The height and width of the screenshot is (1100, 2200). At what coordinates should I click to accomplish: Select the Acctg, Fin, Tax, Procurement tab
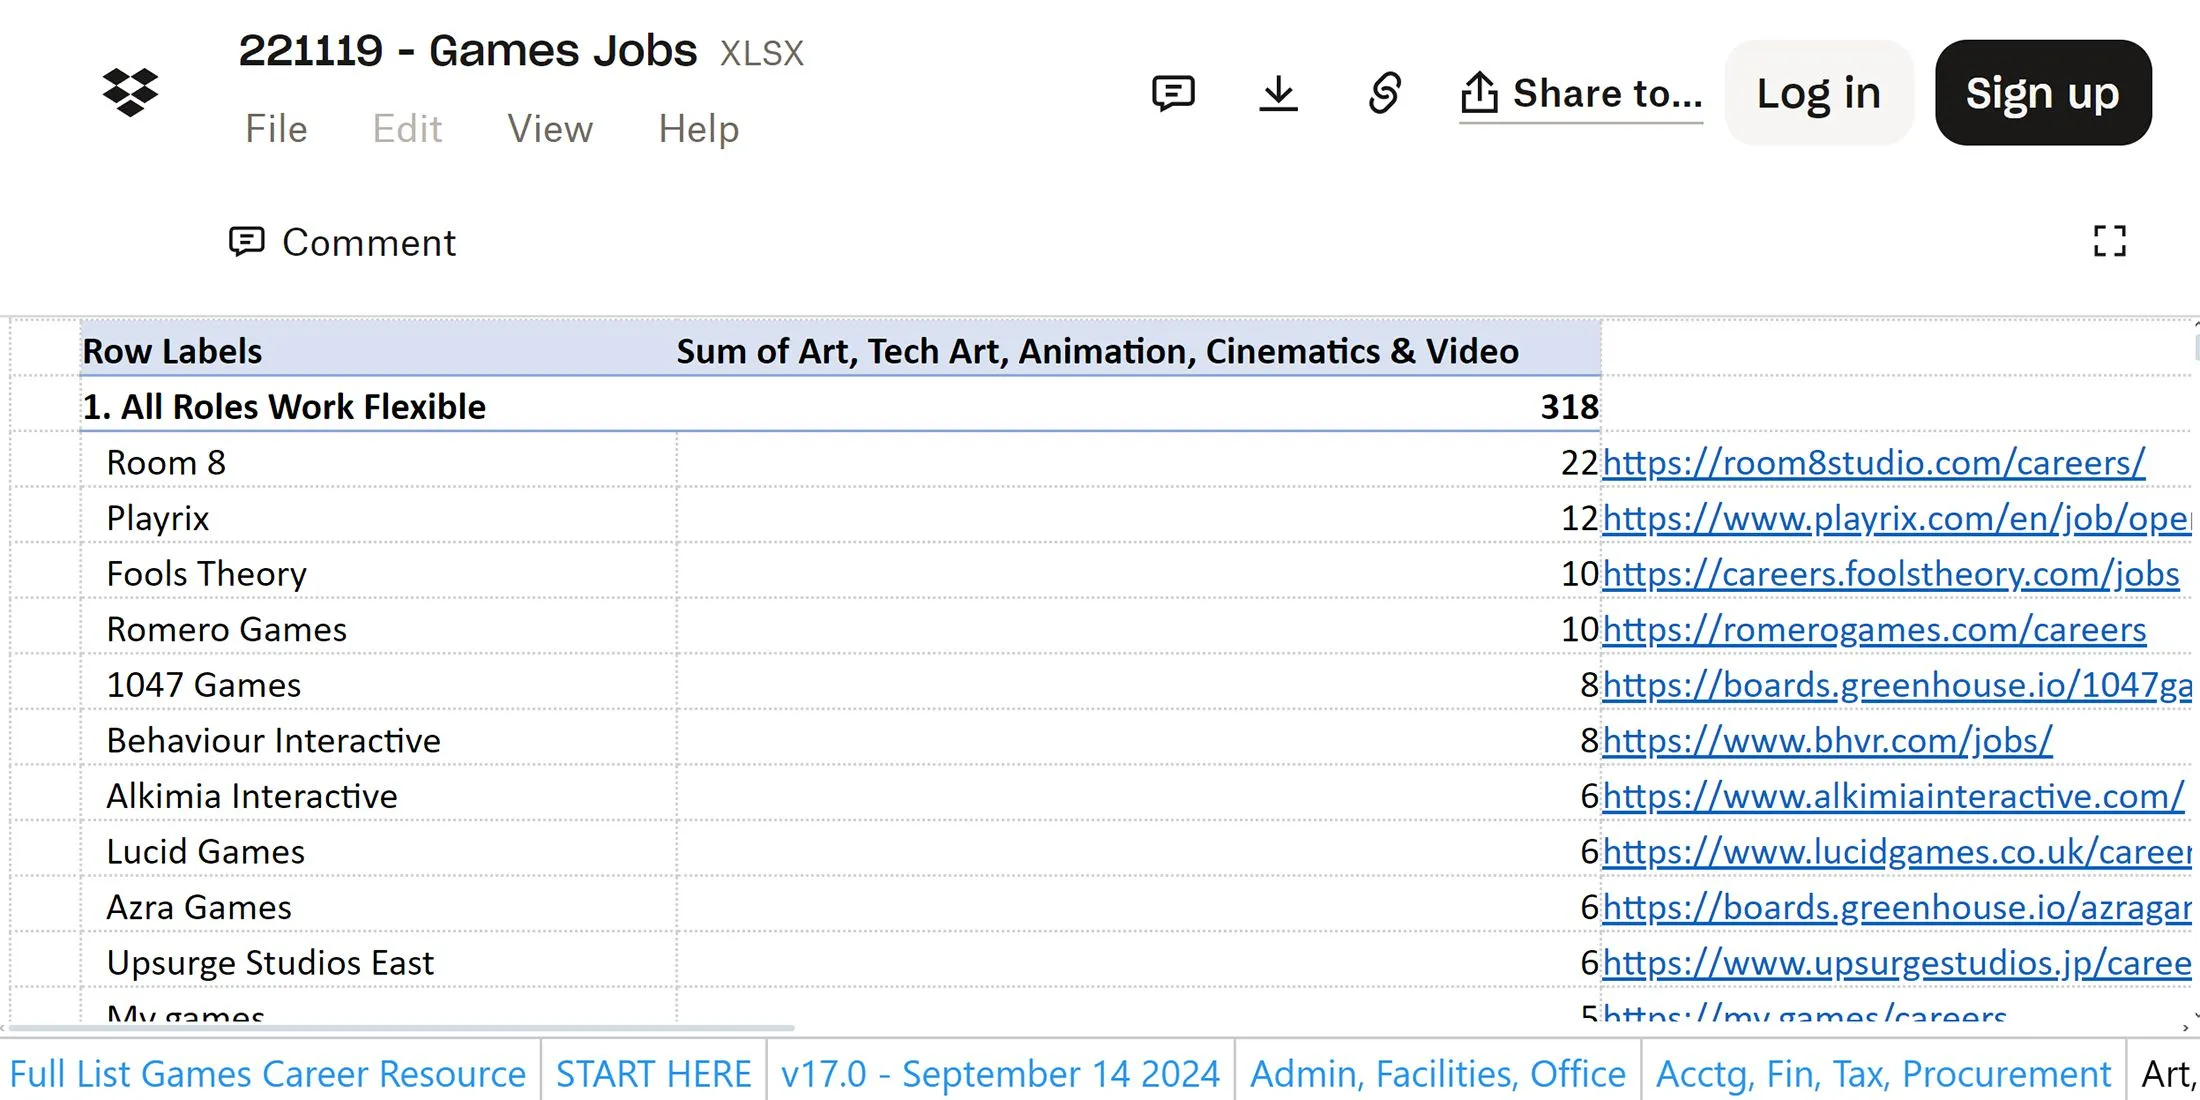point(1883,1073)
